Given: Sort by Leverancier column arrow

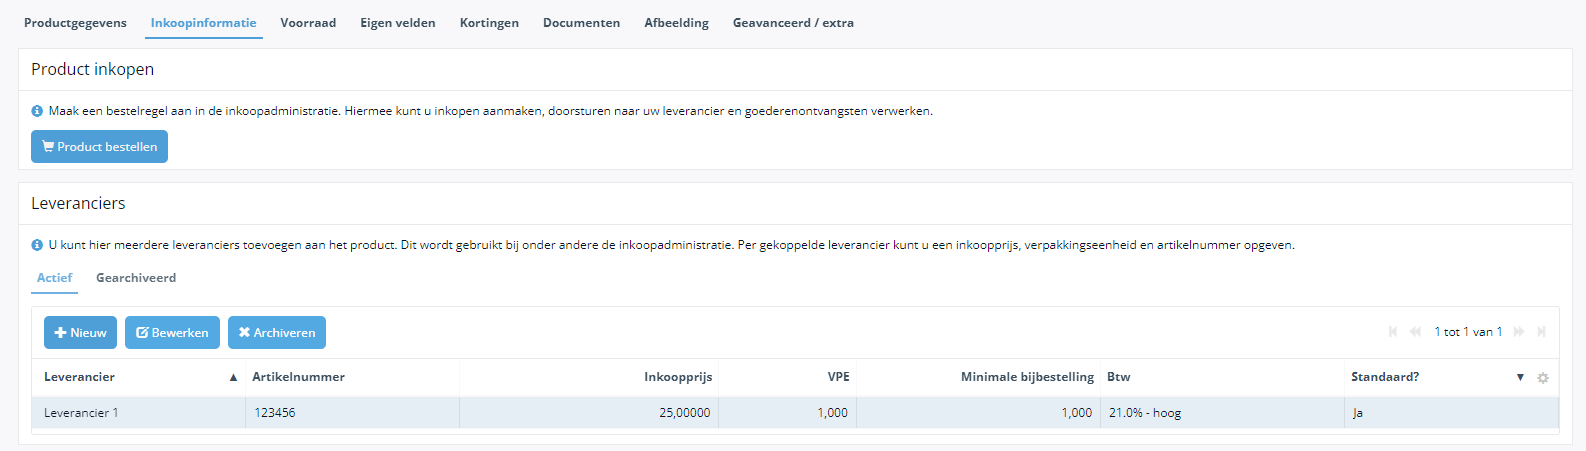Looking at the screenshot, I should pos(233,378).
